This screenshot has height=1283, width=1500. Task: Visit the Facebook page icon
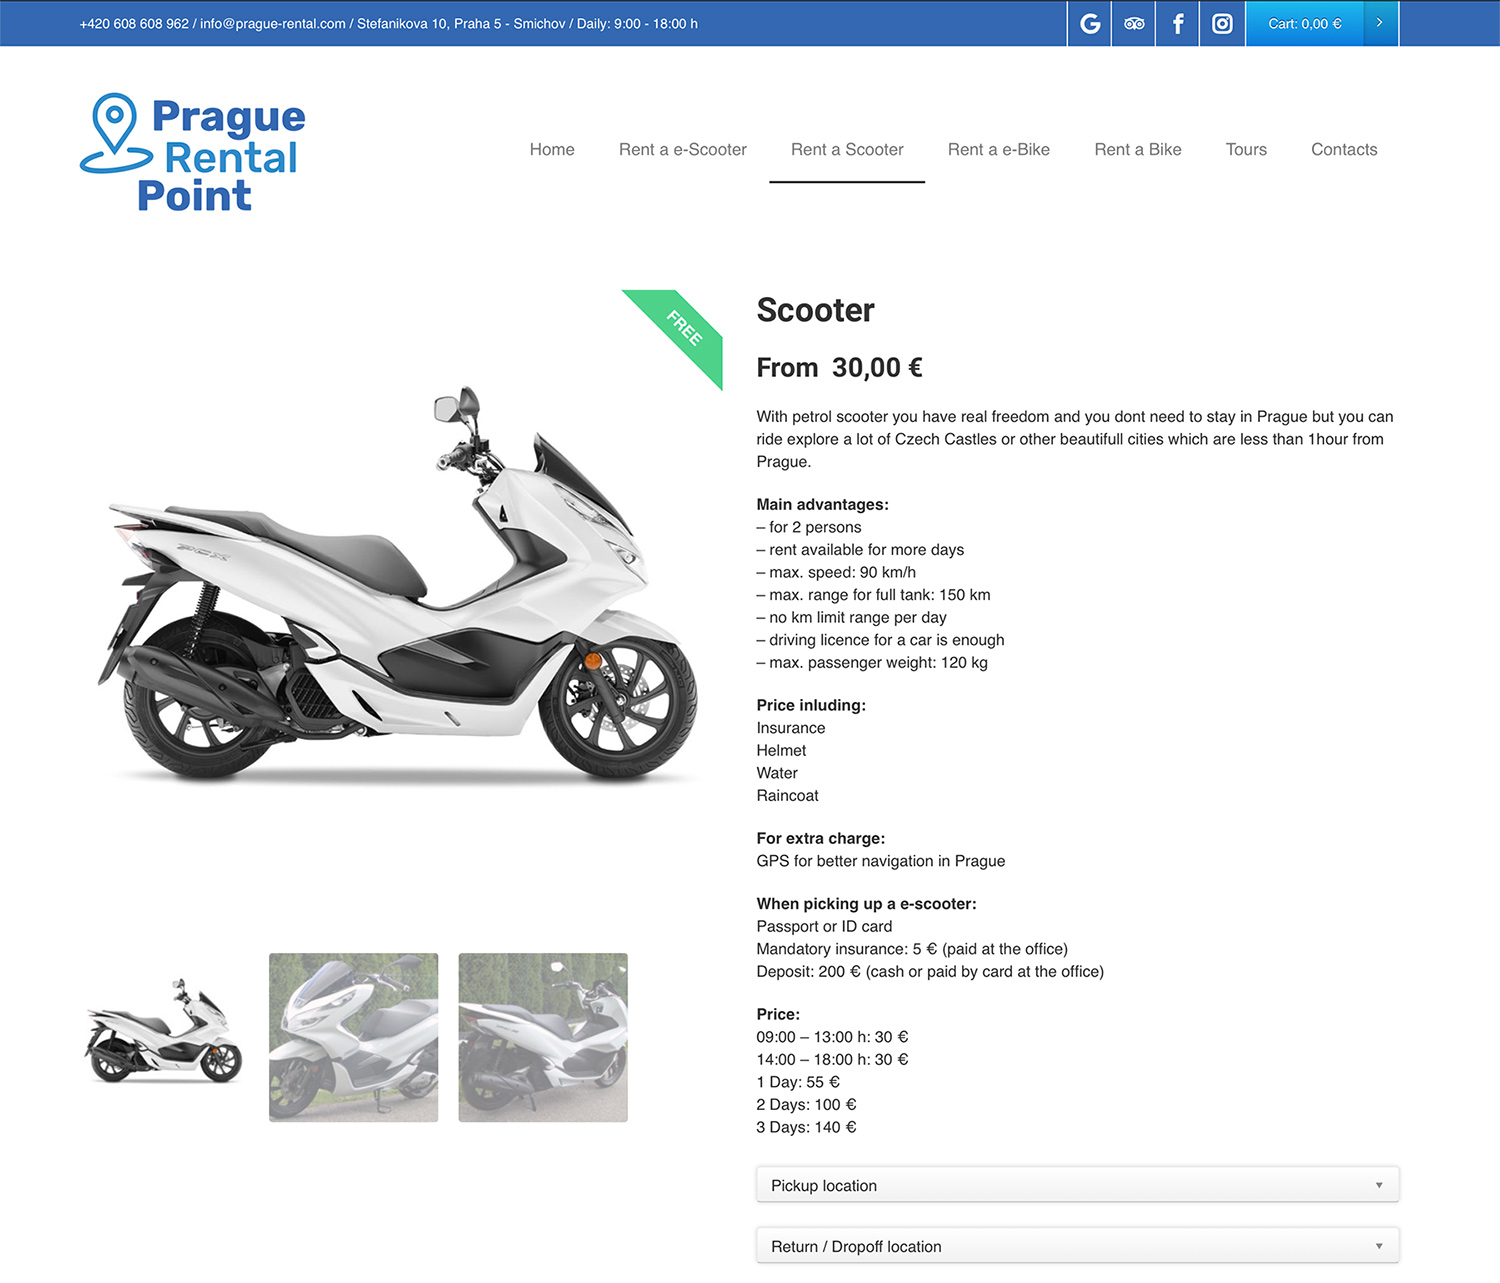tap(1178, 23)
